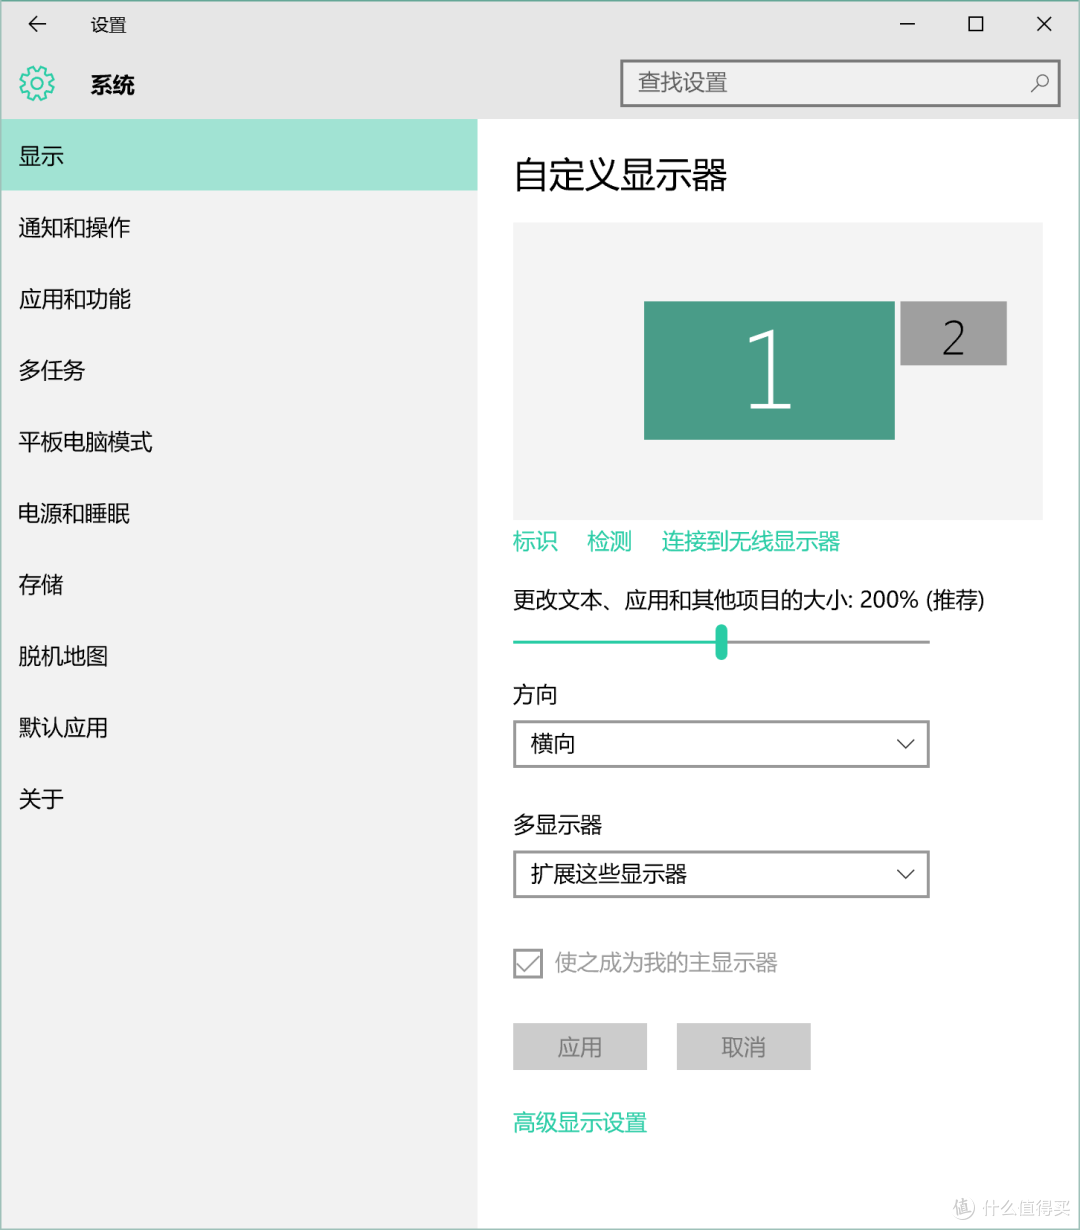The width and height of the screenshot is (1080, 1230).
Task: Open 脱机地图 settings
Action: point(239,656)
